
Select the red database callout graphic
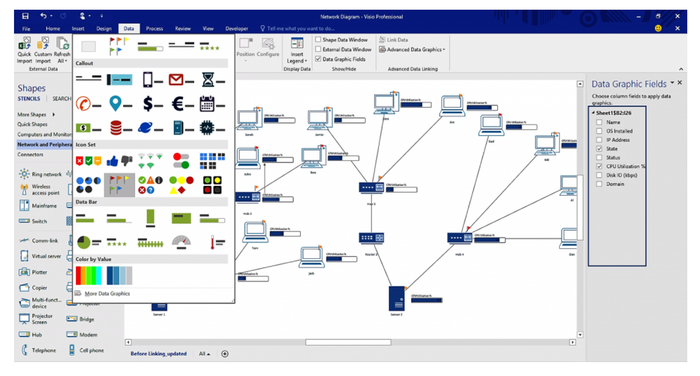tap(120, 128)
